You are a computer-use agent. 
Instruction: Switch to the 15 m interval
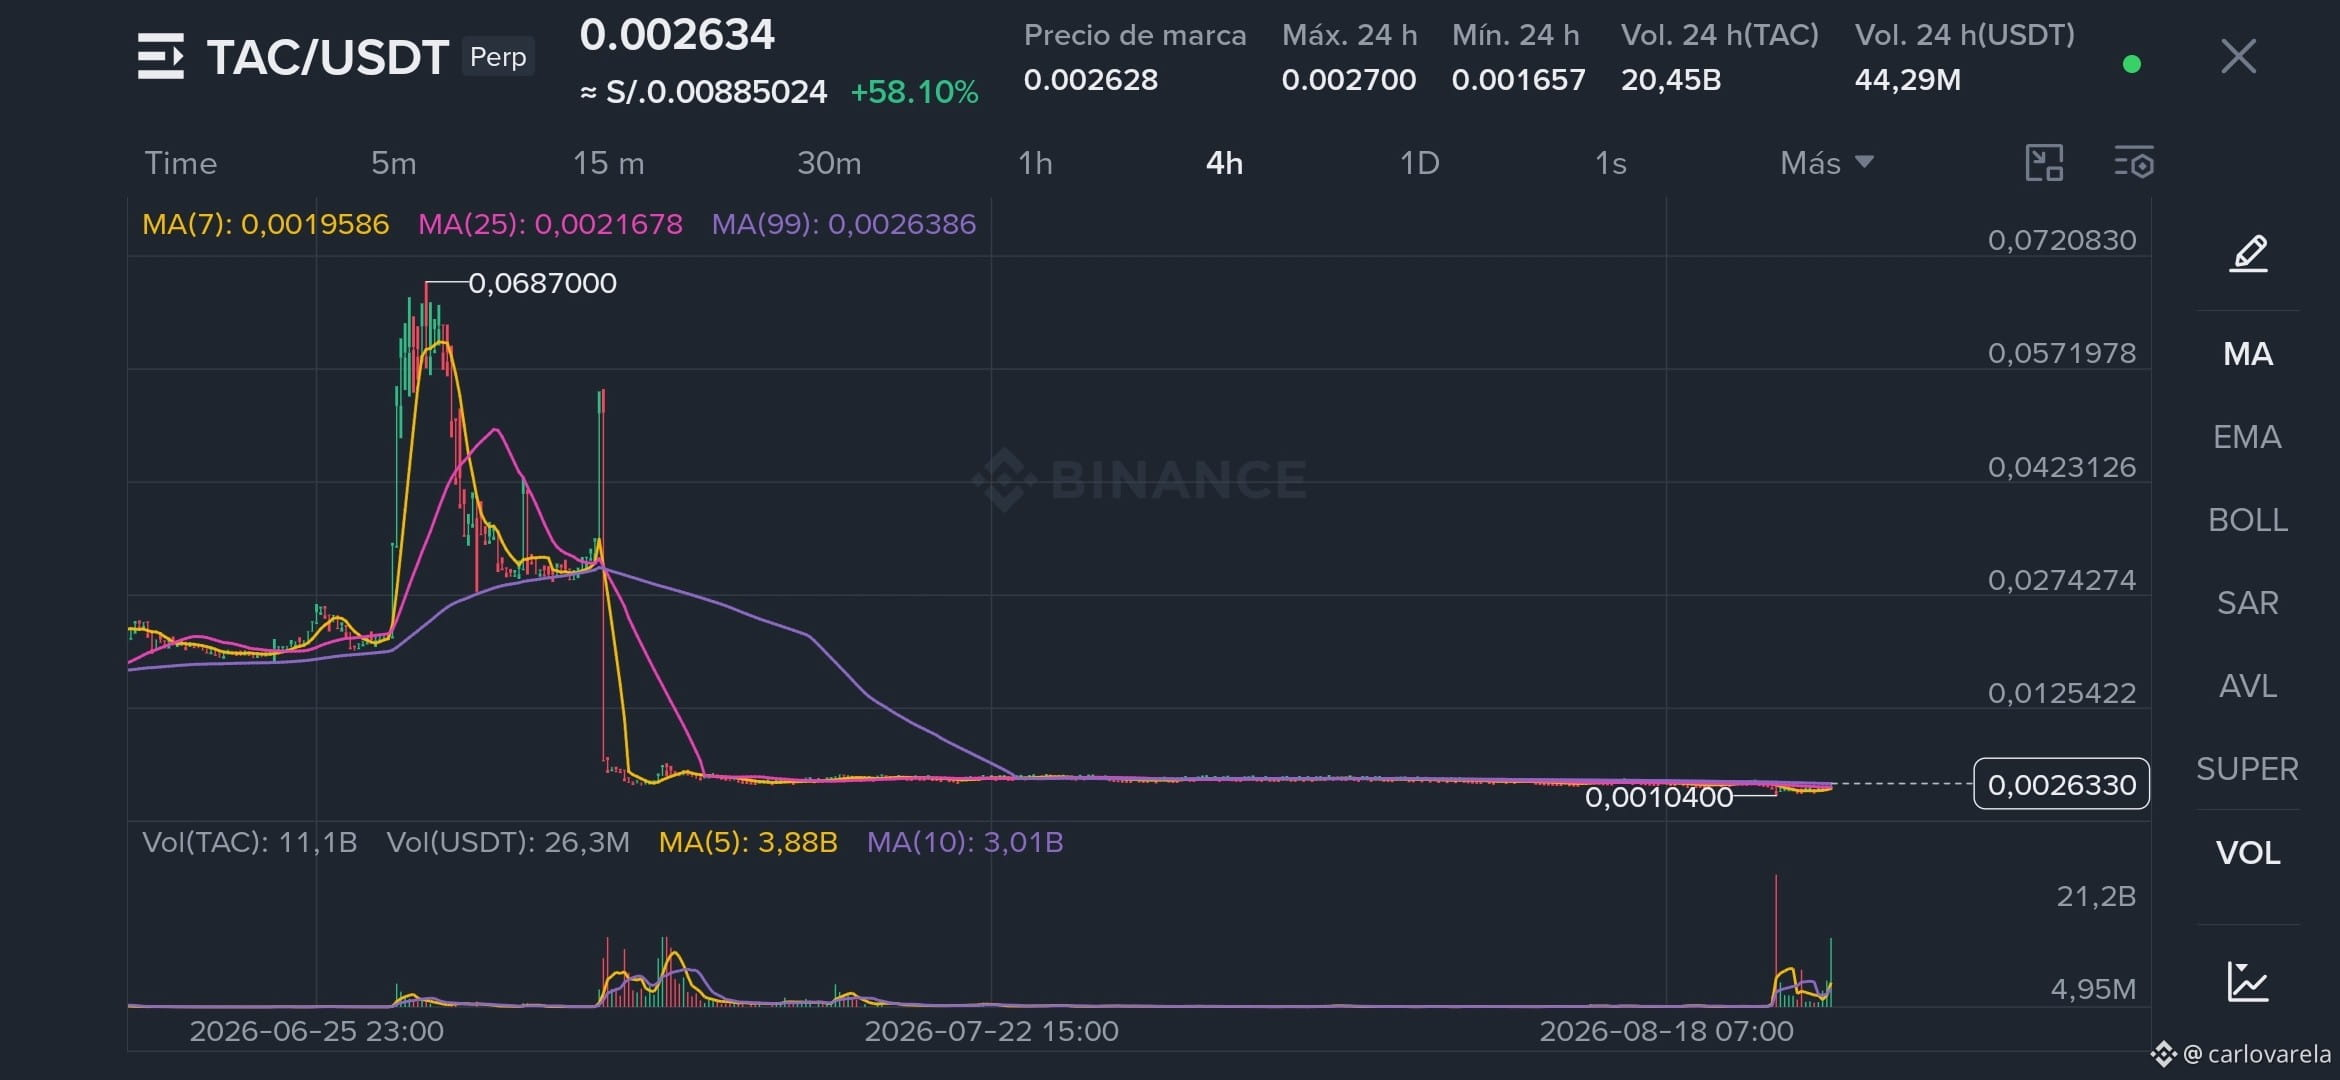point(608,163)
